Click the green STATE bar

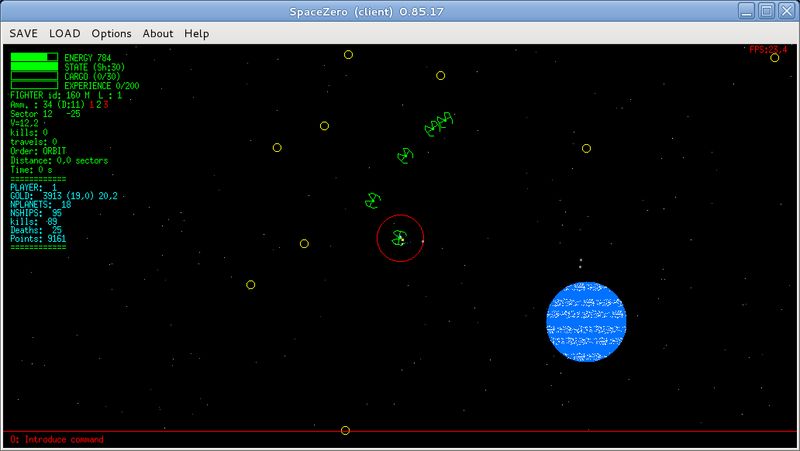point(34,66)
